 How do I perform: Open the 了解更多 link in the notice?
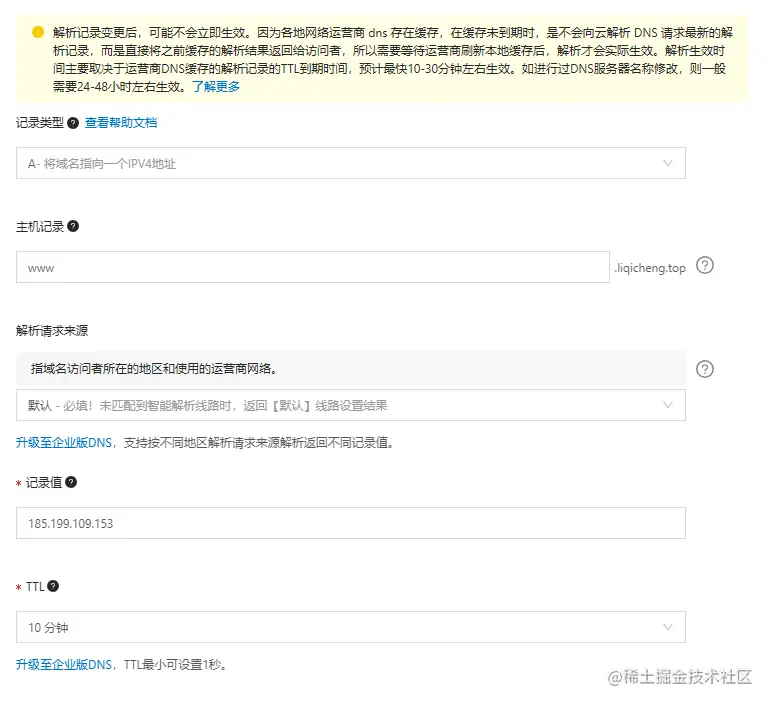pos(216,87)
